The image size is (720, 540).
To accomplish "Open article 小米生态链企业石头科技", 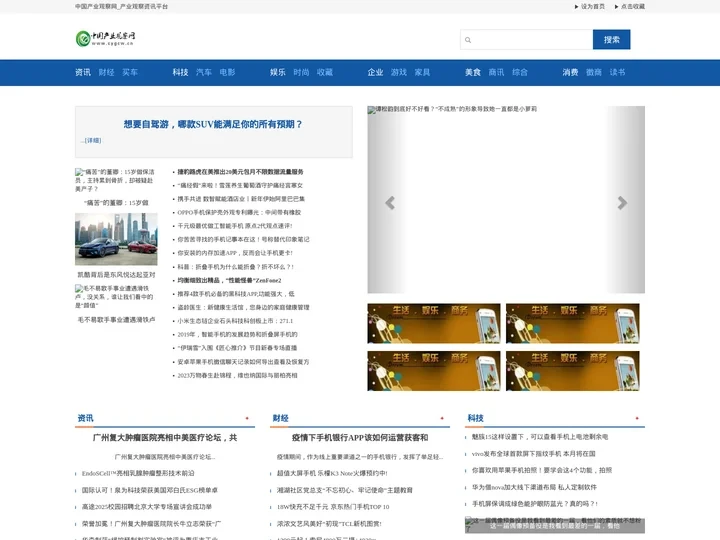I will (x=235, y=321).
